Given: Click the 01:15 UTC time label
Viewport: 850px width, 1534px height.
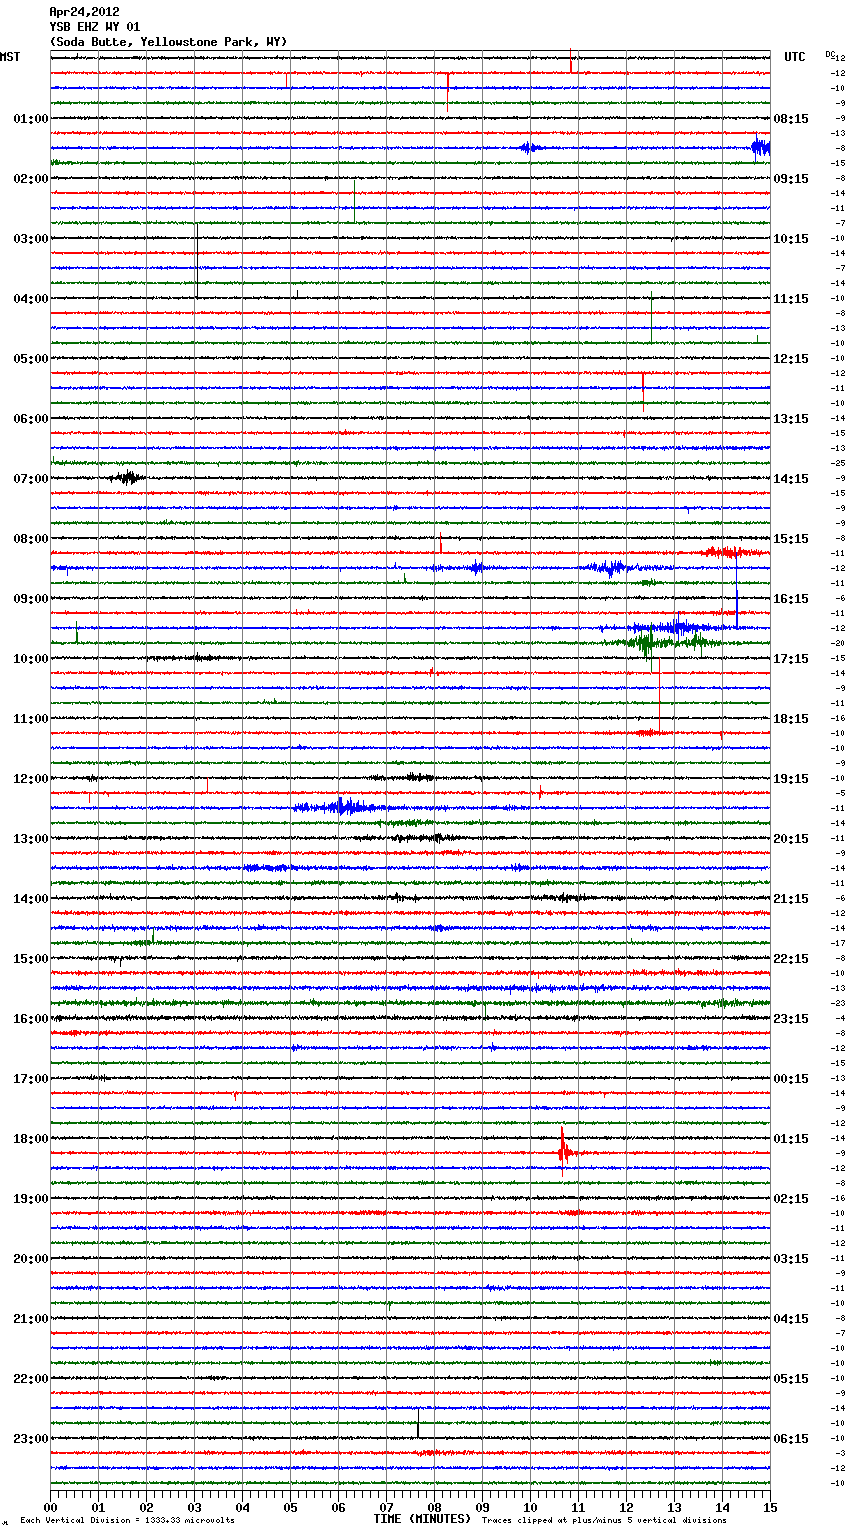Looking at the screenshot, I should click(791, 1139).
